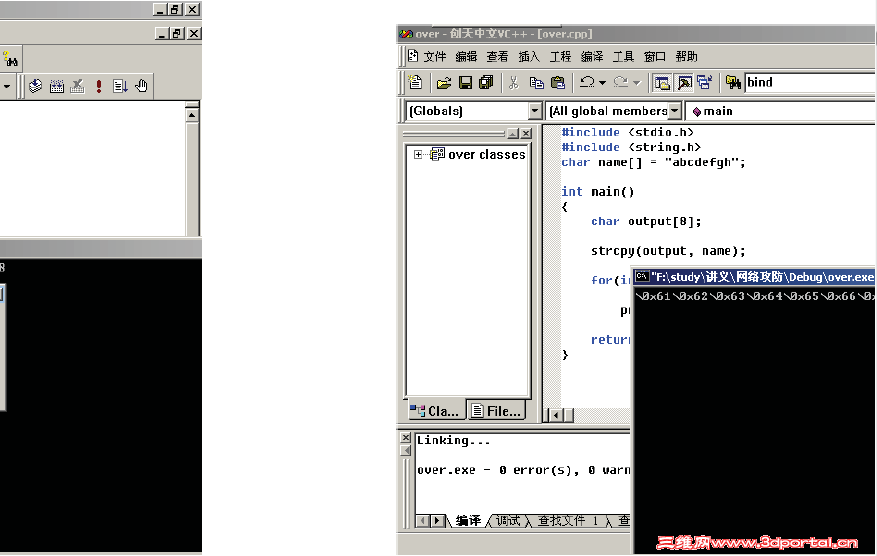Click the over classes tree icon
This screenshot has width=877, height=556.
pyautogui.click(x=437, y=154)
